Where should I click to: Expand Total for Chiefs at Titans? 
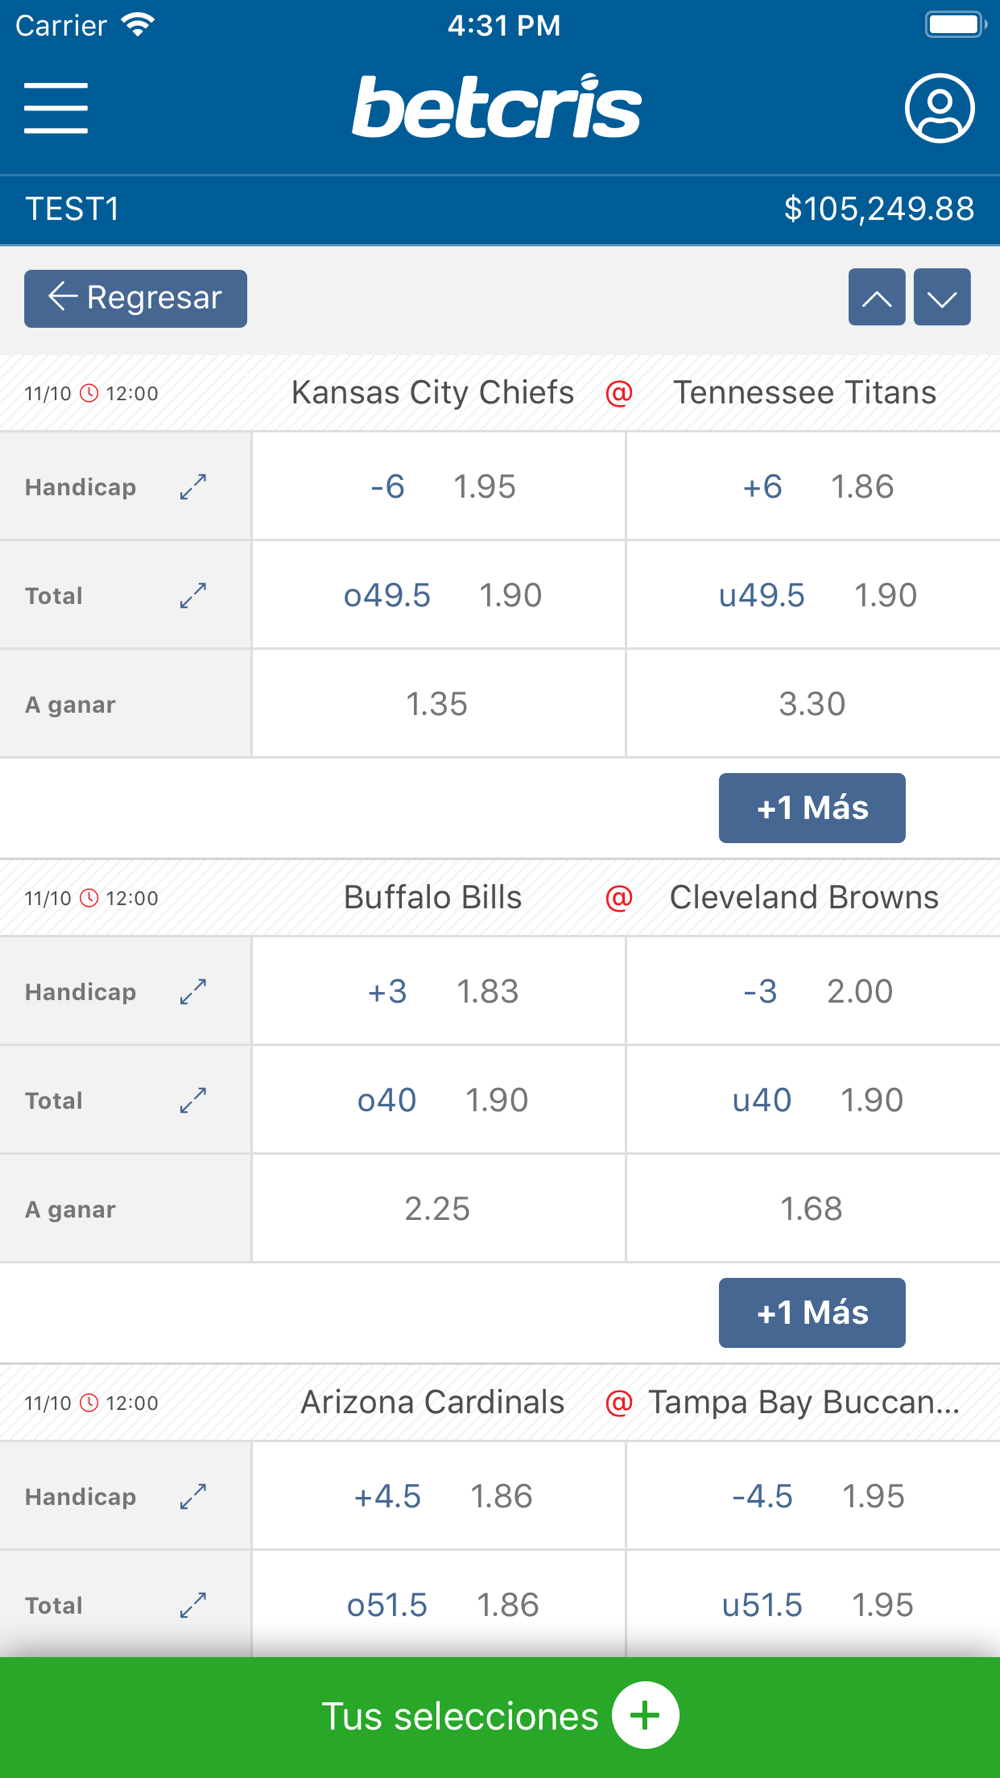pos(193,596)
